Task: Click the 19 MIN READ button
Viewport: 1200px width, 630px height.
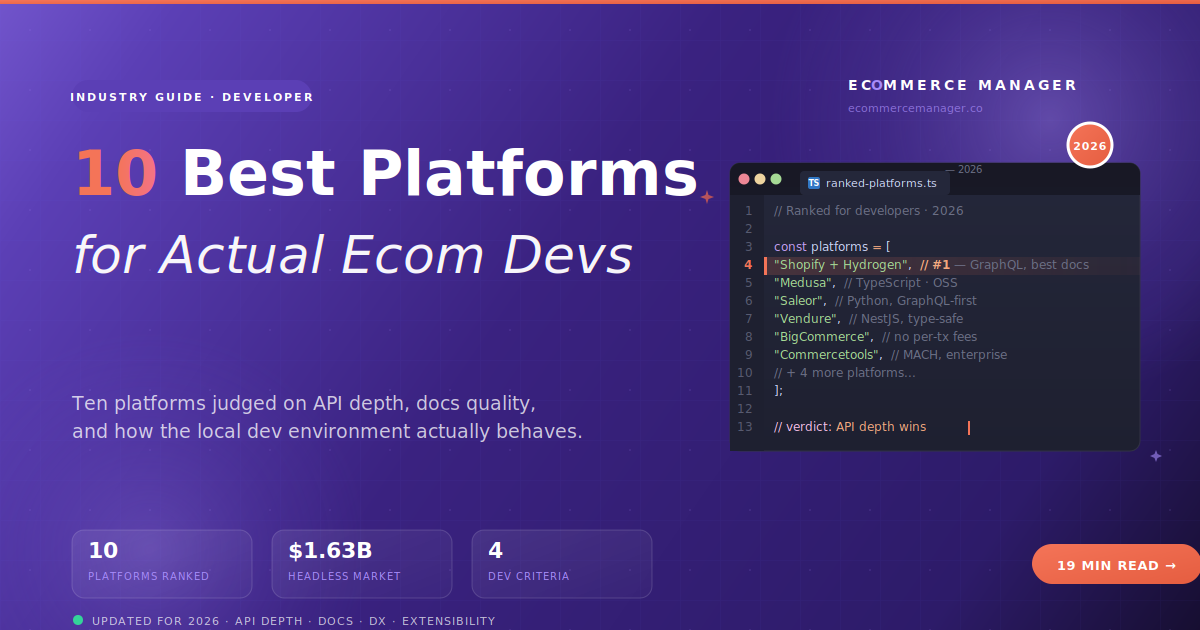Action: click(1116, 564)
